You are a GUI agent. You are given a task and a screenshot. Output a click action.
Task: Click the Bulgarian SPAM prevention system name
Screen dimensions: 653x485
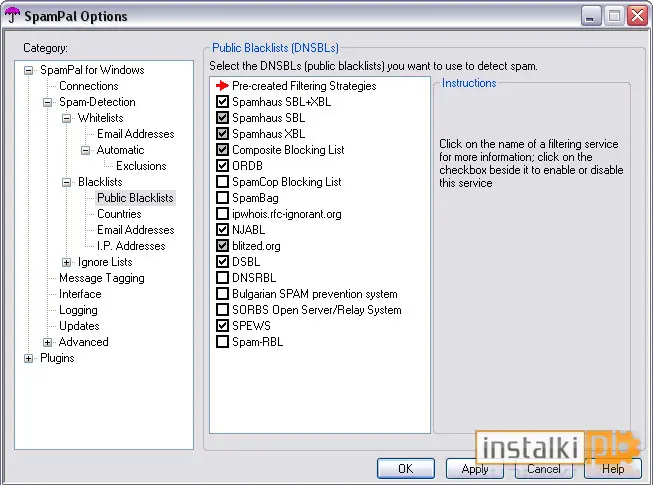(314, 294)
